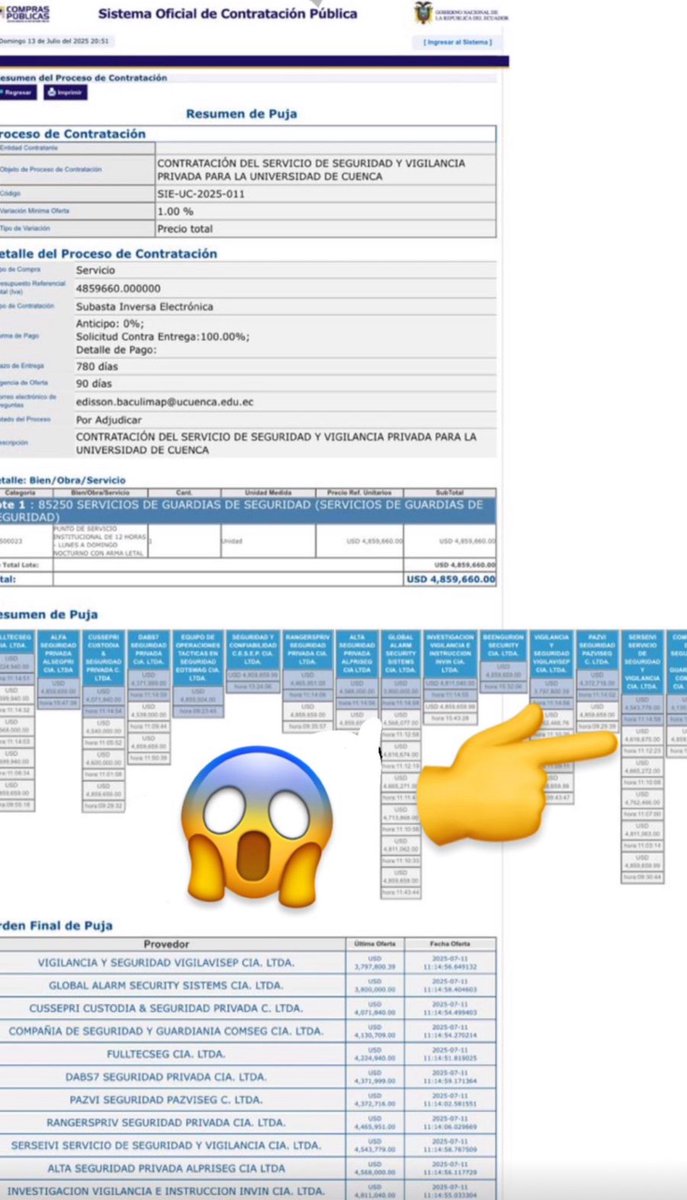The width and height of the screenshot is (687, 1200).
Task: Click the blue lot row 85250 Servicios de Guardias
Action: tap(247, 511)
